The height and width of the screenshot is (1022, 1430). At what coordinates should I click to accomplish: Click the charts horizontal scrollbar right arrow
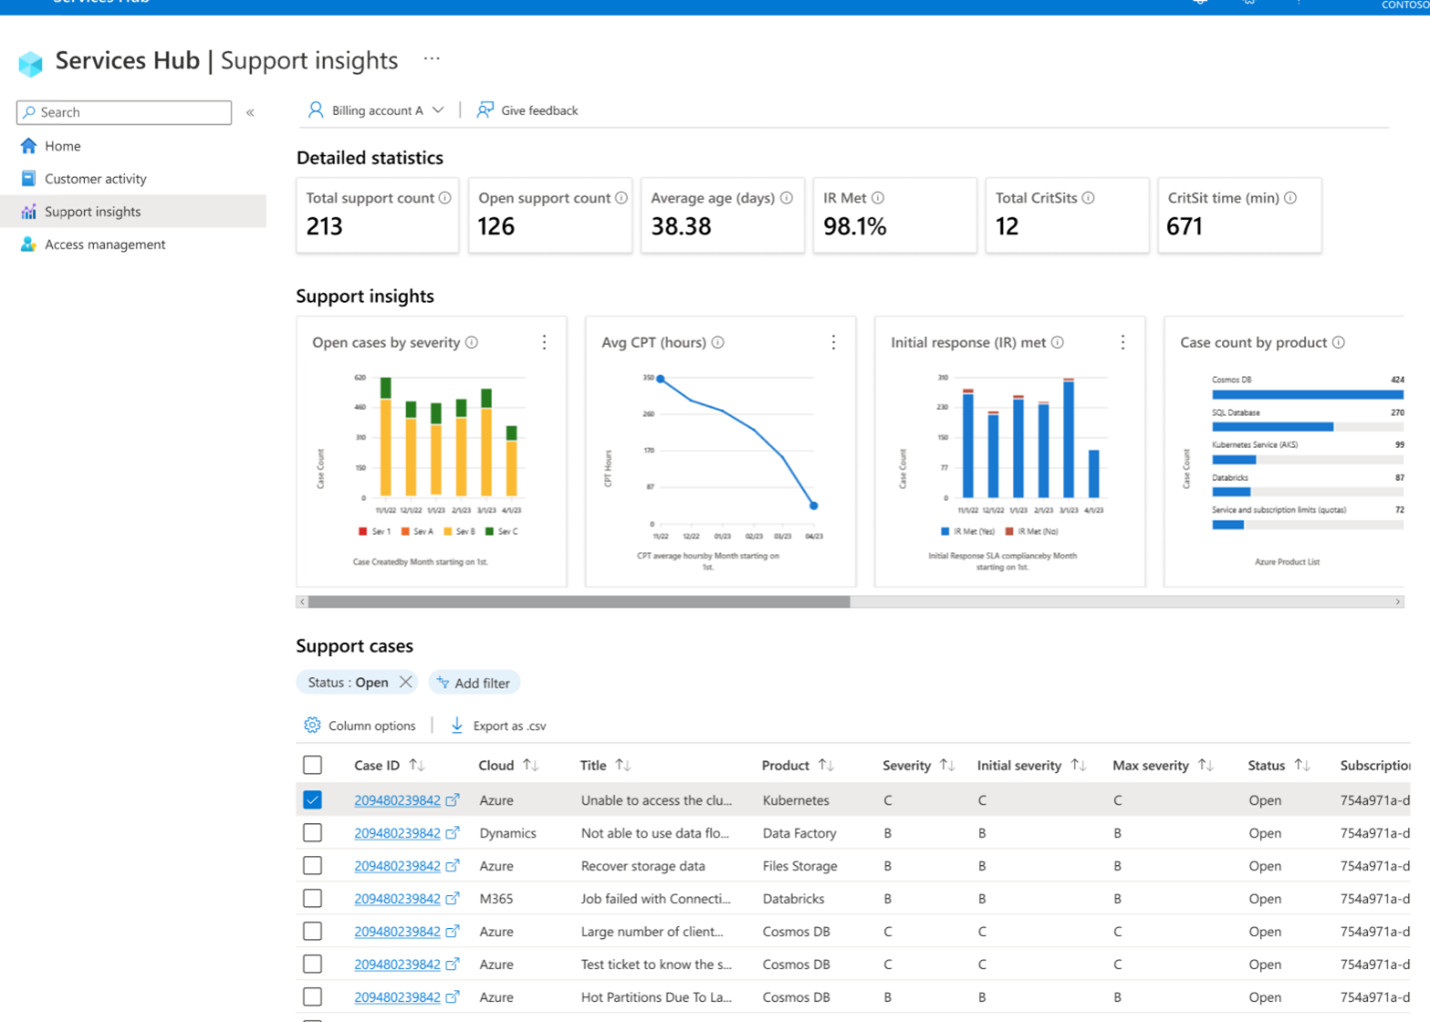click(1397, 602)
